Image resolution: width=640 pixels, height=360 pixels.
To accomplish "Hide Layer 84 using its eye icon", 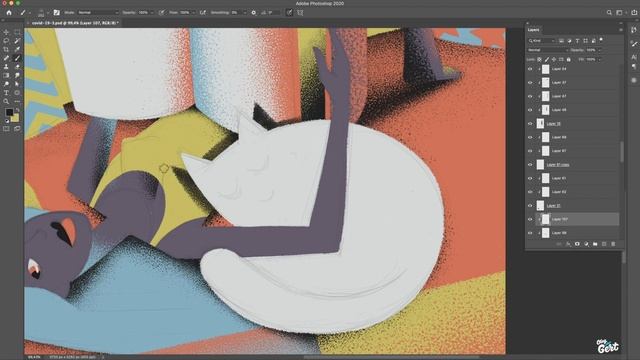I will coord(530,69).
